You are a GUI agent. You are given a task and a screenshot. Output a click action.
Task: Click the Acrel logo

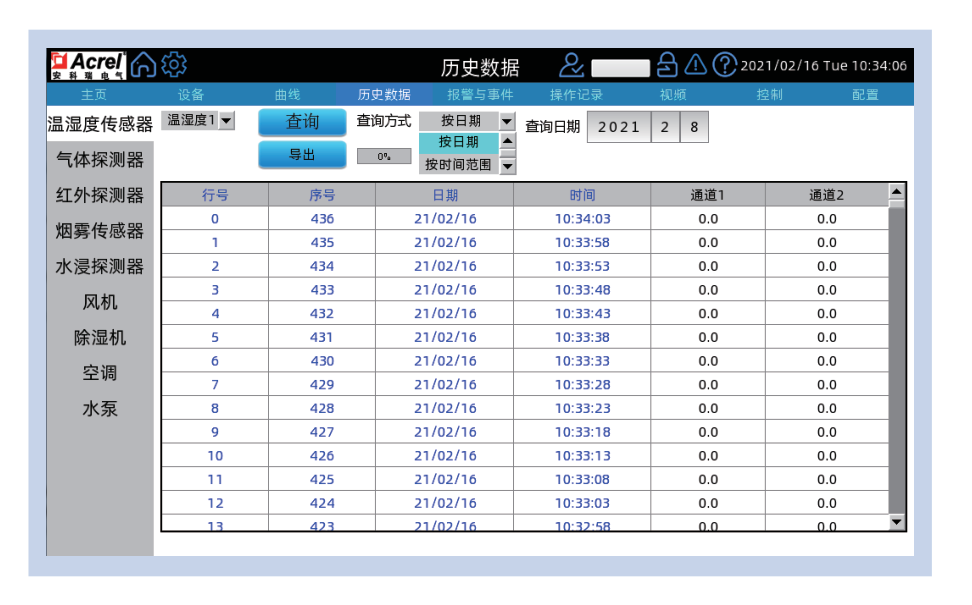(87, 66)
